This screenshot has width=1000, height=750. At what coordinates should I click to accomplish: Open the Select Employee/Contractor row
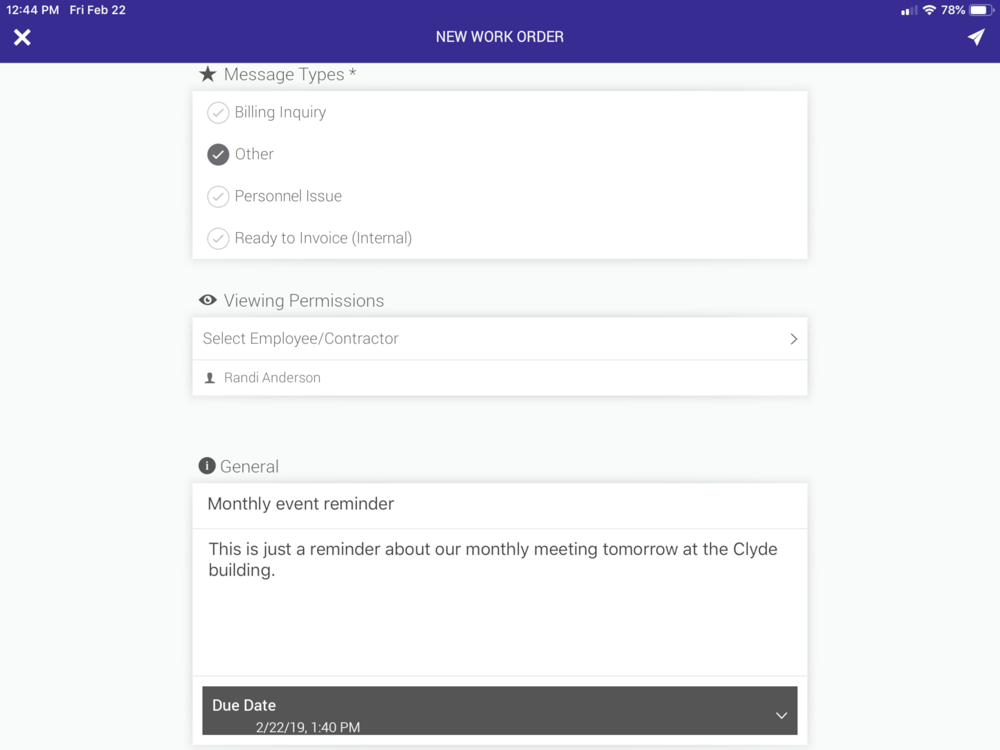tap(500, 339)
